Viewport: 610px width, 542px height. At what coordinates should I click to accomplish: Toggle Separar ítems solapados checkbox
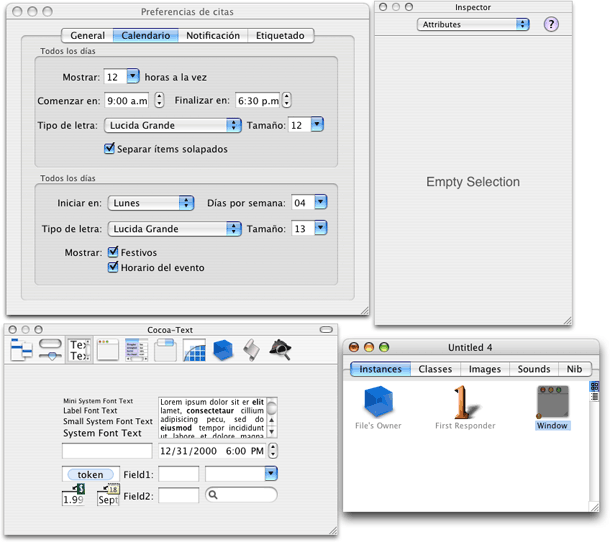click(x=109, y=148)
